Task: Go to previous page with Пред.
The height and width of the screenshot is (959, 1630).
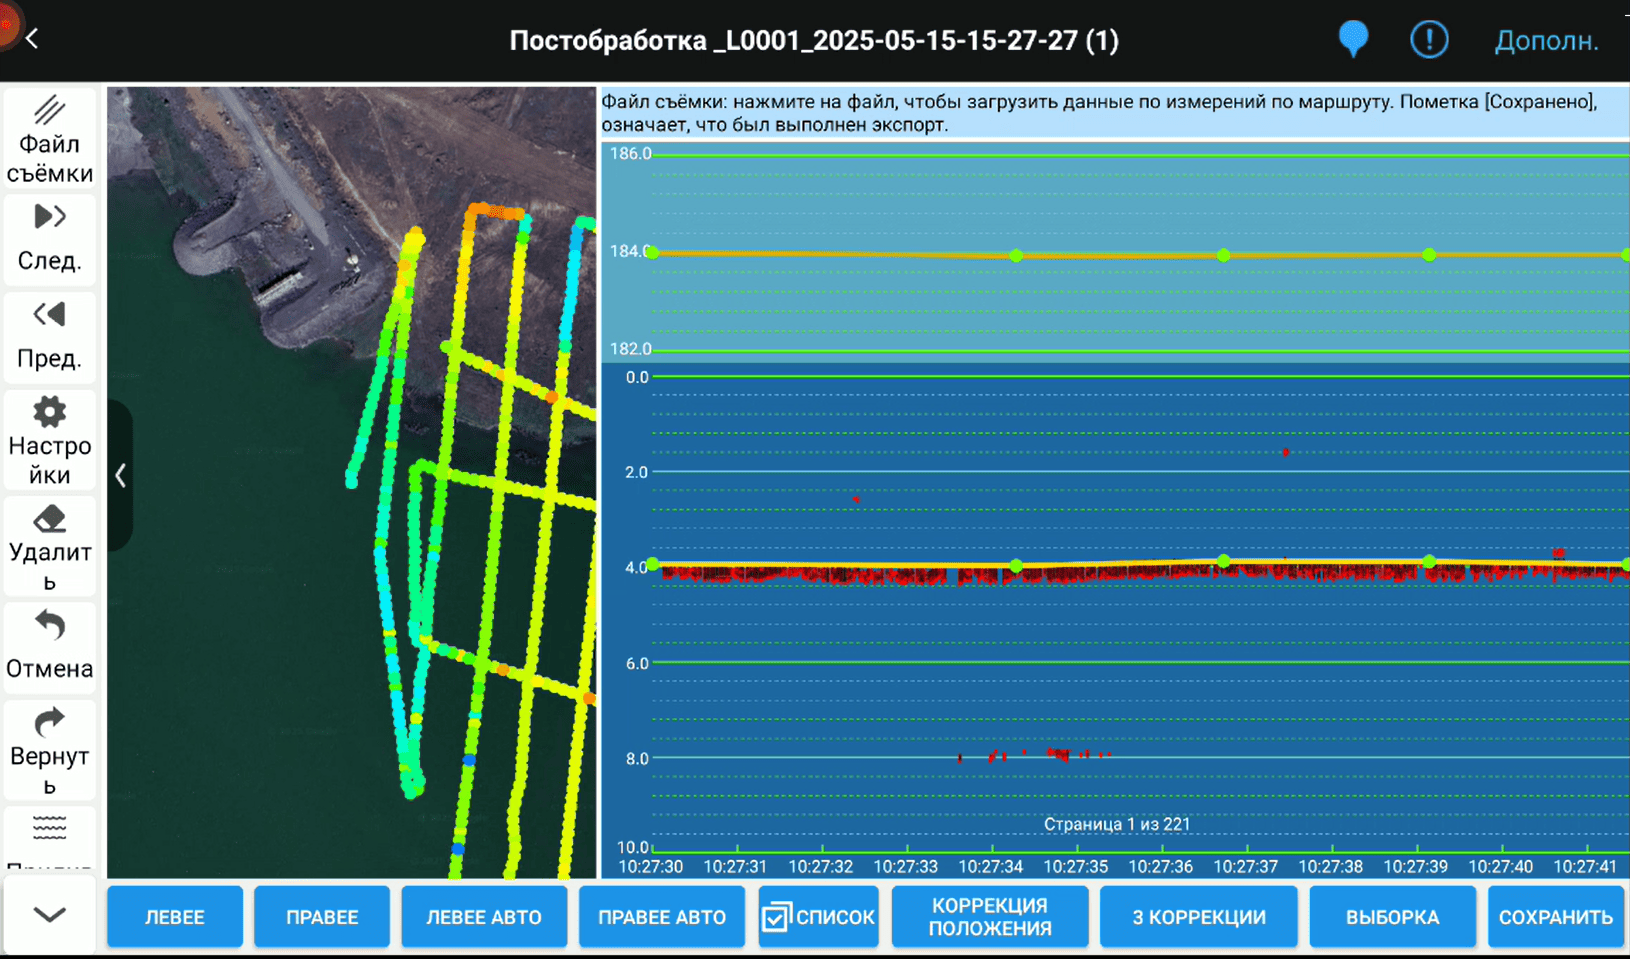Action: point(50,335)
